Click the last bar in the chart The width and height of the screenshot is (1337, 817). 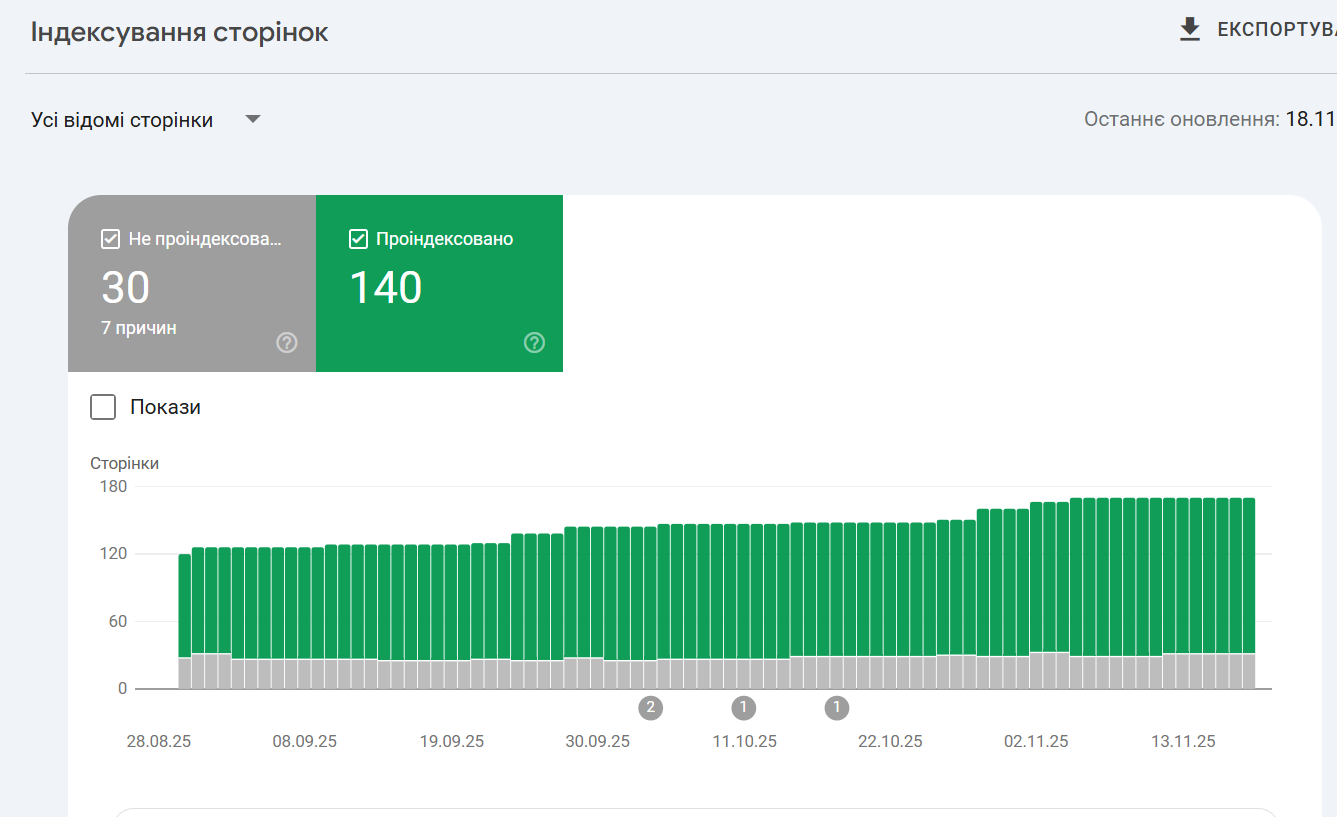coord(1249,593)
